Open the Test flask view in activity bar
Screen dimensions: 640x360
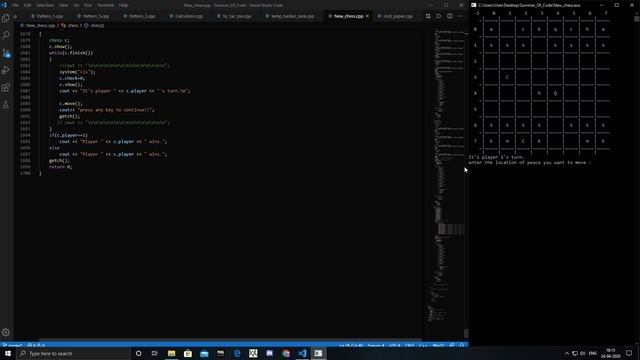click(x=6, y=105)
